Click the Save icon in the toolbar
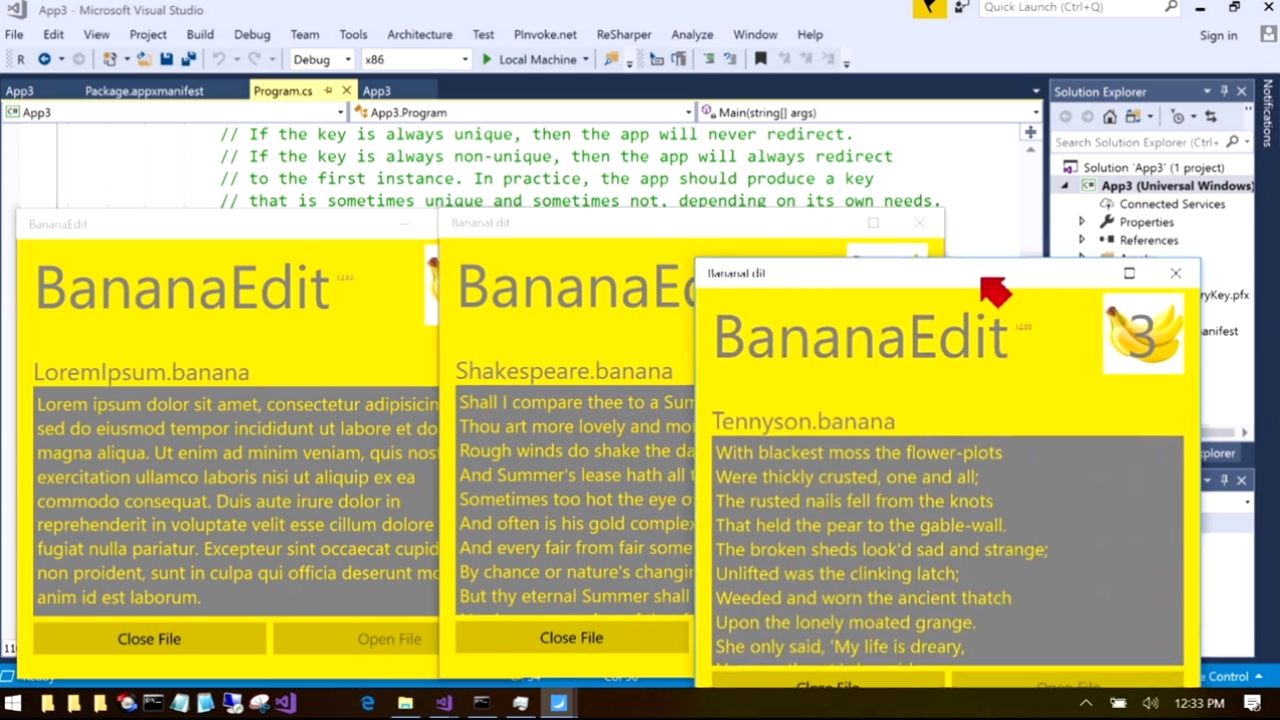Image resolution: width=1280 pixels, height=720 pixels. 166,60
